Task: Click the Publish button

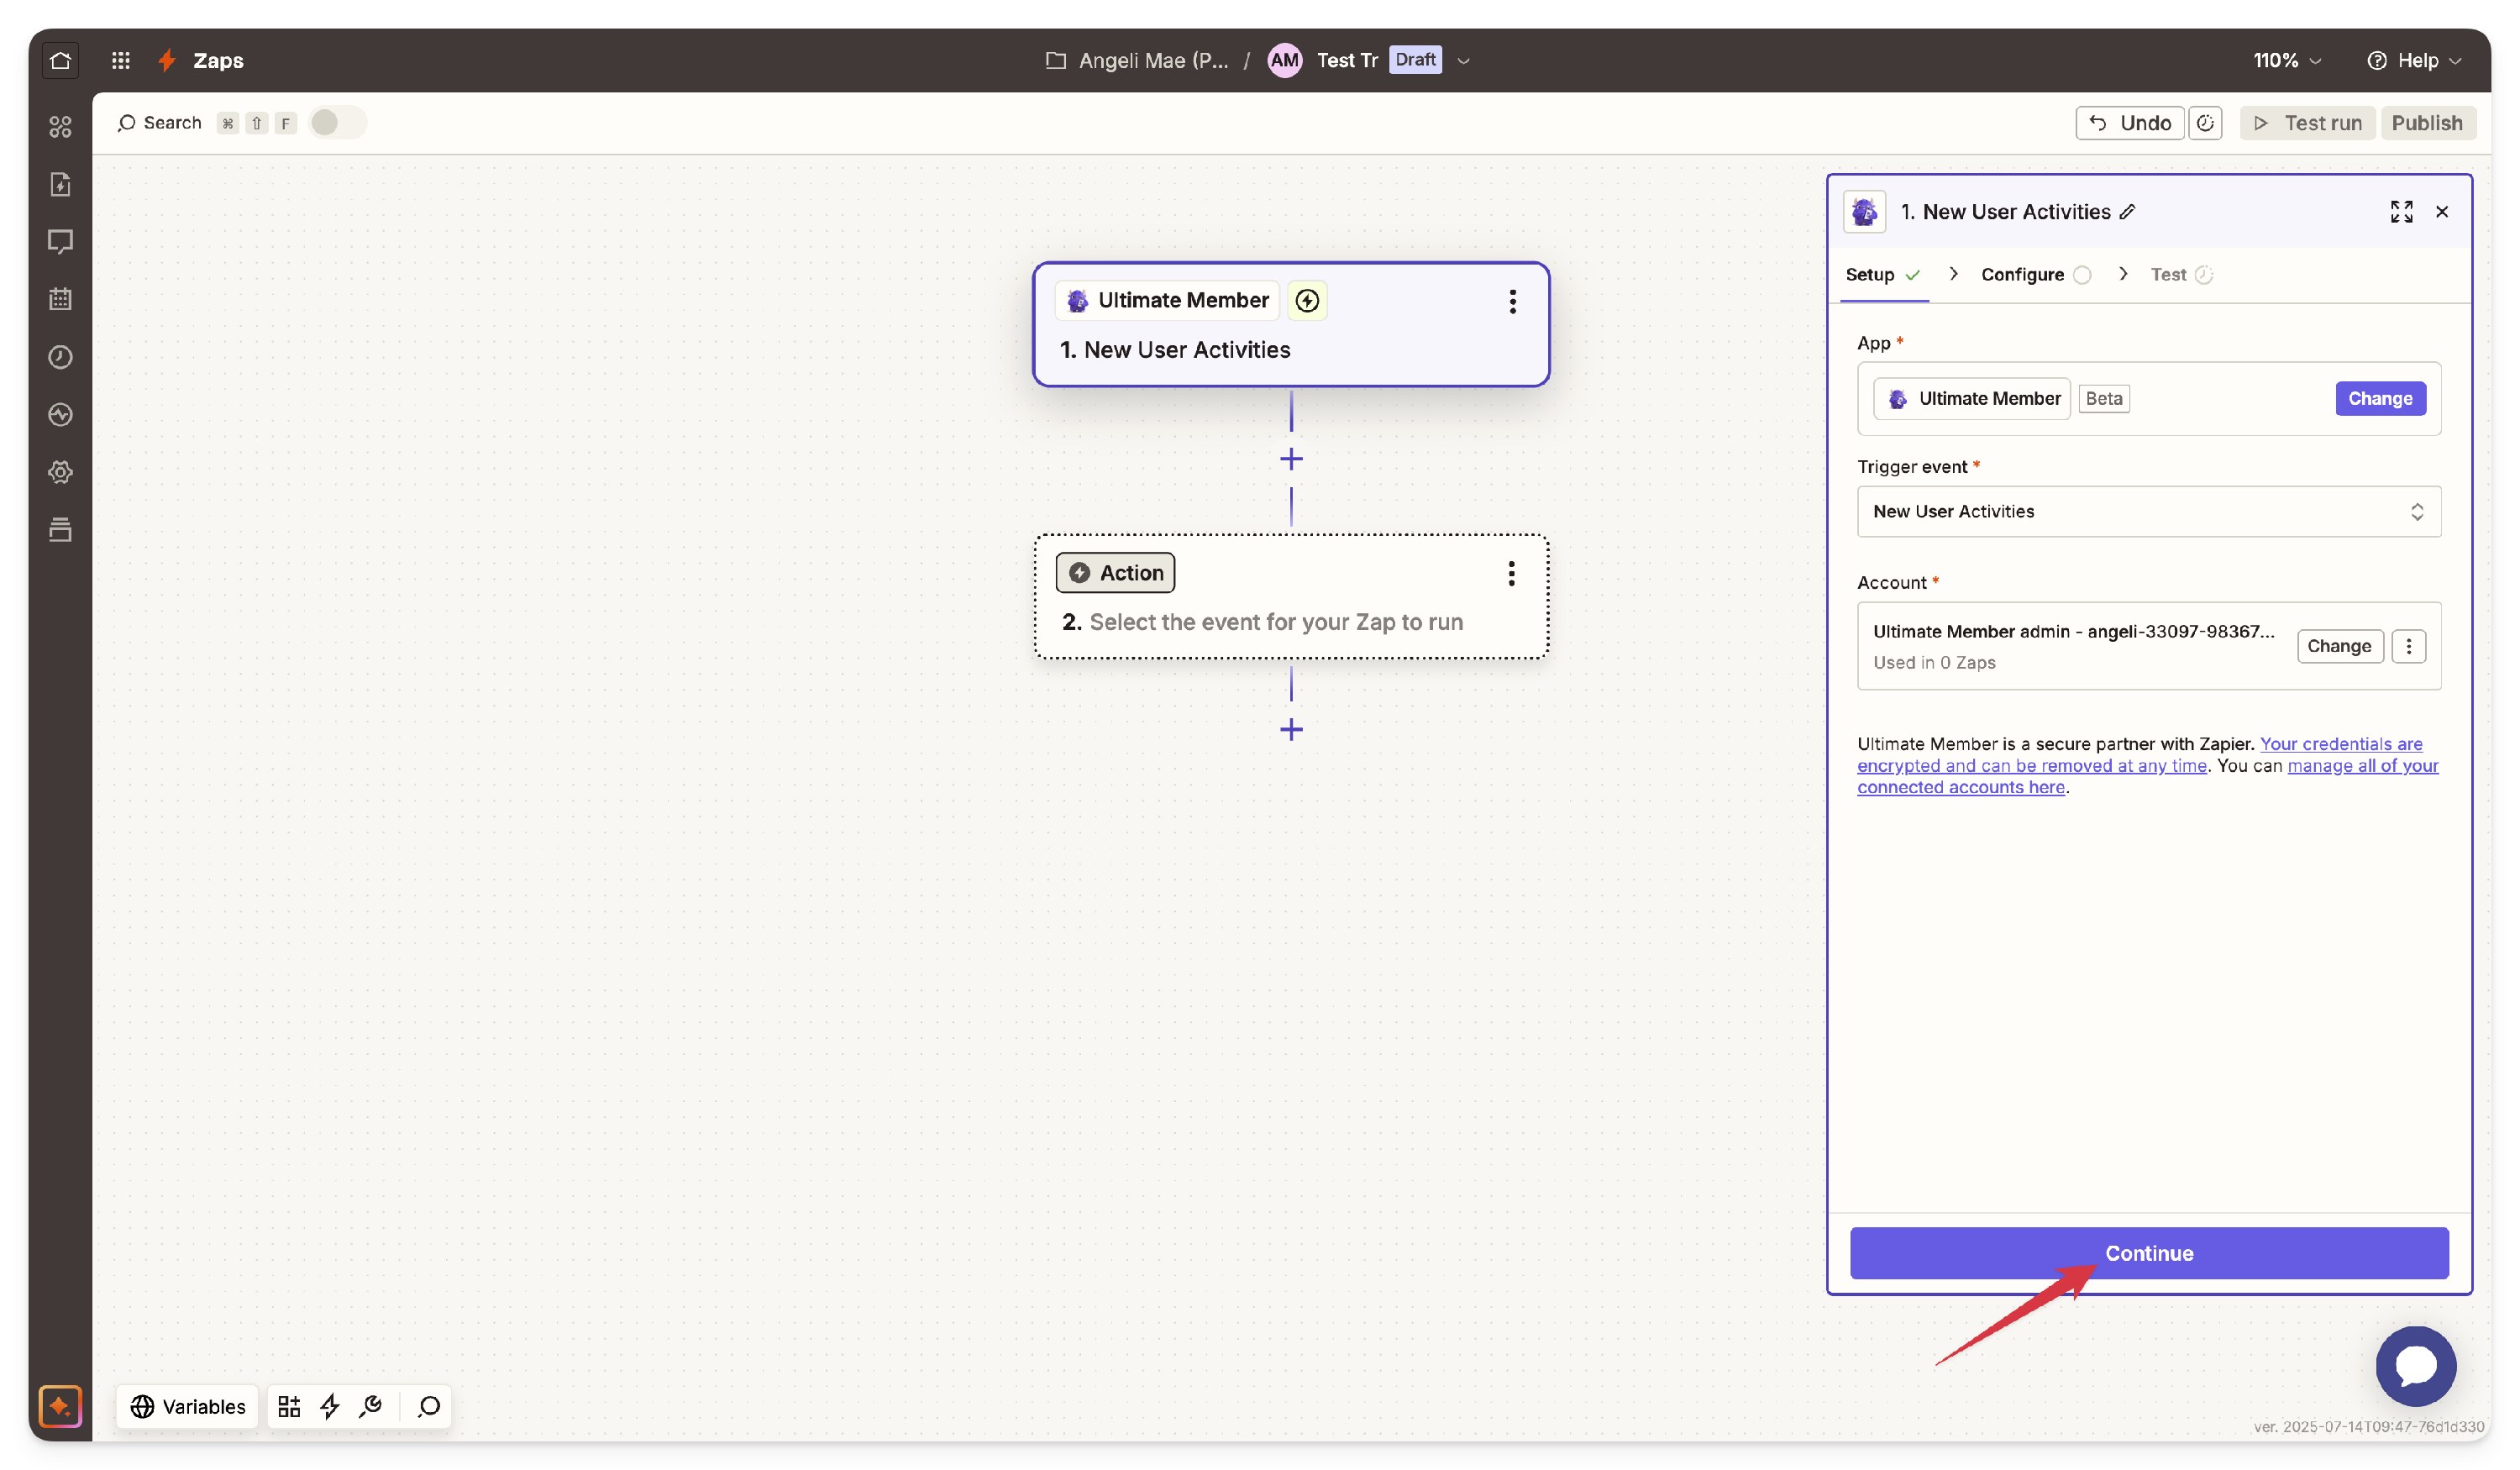Action: 2426,123
